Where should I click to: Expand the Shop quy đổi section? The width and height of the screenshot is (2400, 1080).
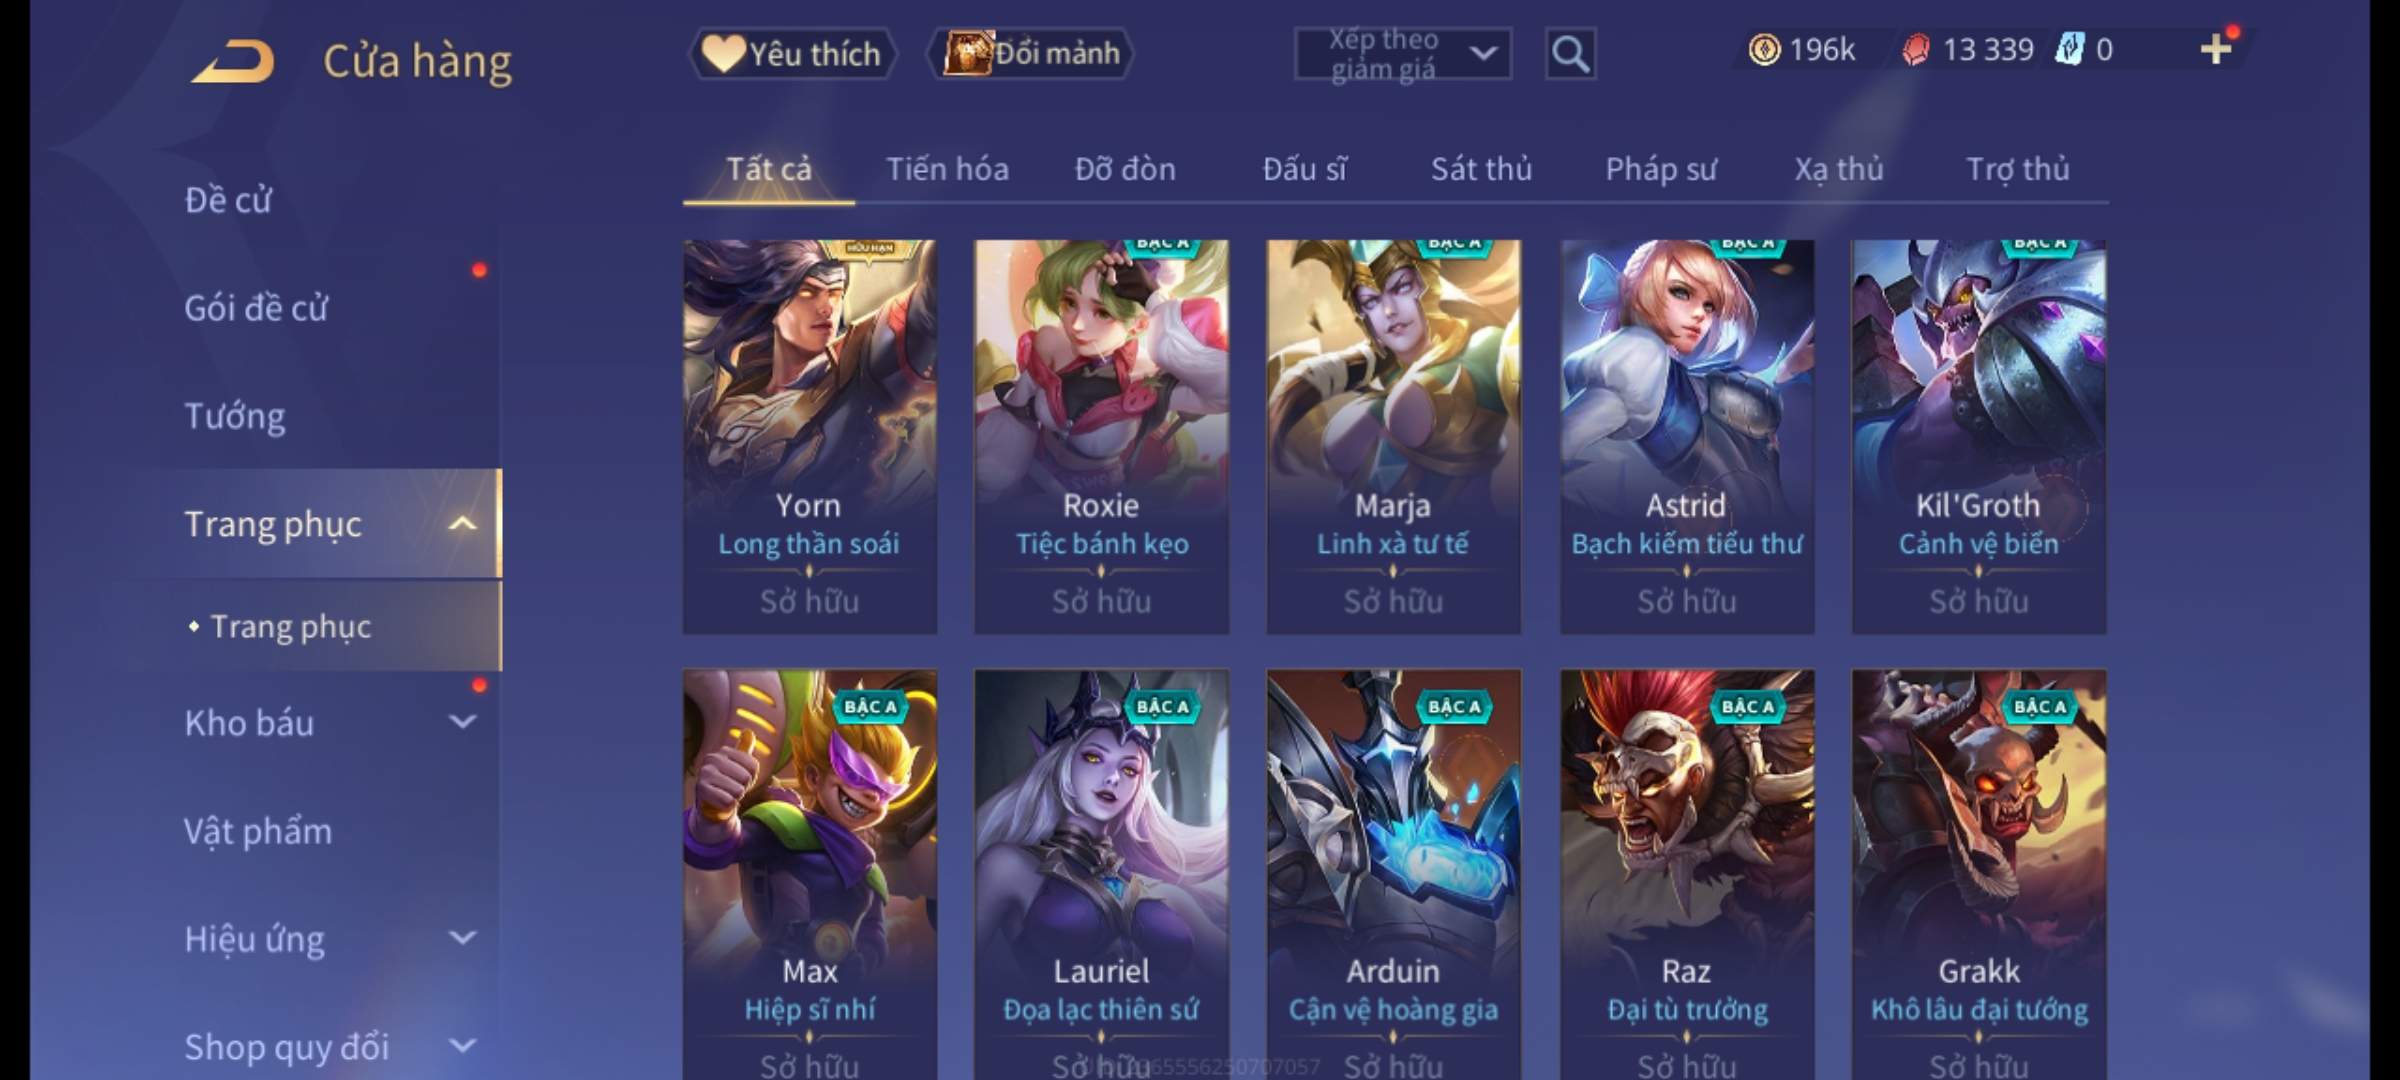tap(462, 1046)
